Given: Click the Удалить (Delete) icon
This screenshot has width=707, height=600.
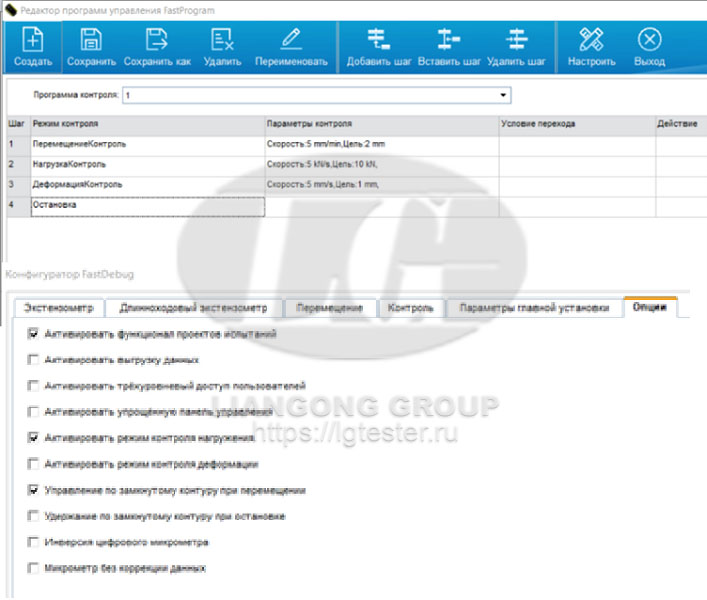Looking at the screenshot, I should point(221,40).
